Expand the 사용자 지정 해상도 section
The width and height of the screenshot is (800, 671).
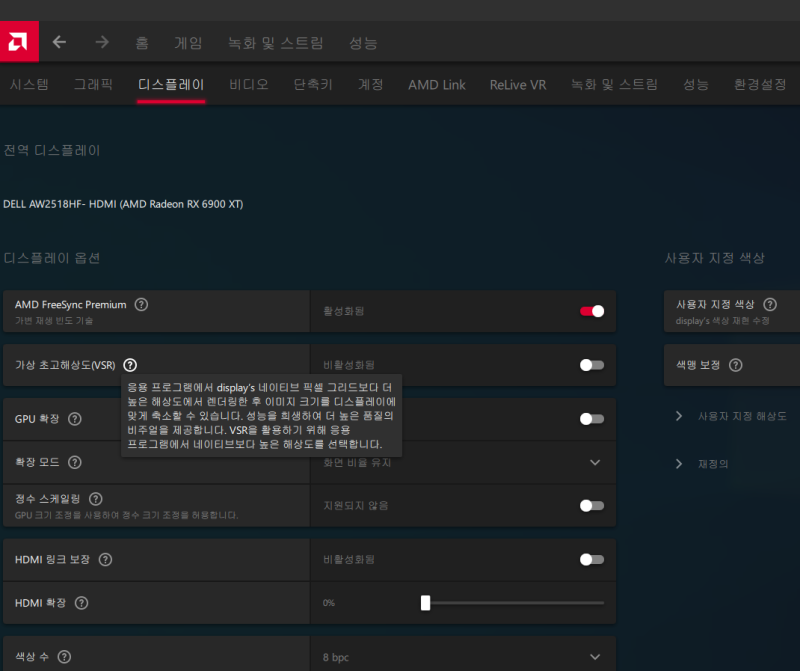point(722,415)
